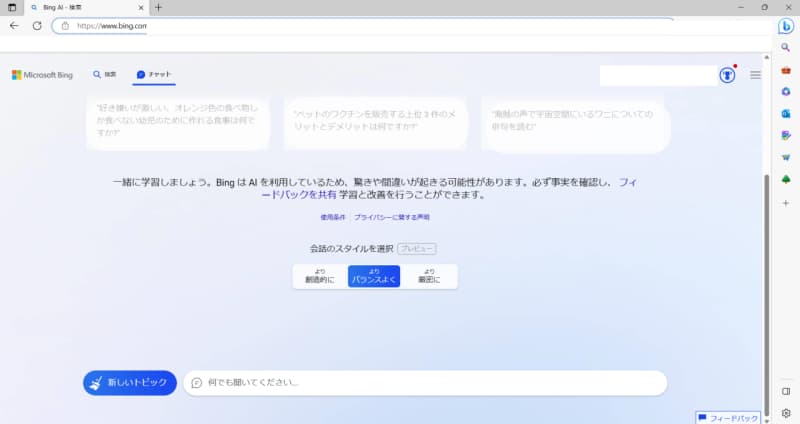The width and height of the screenshot is (800, 424).
Task: Click the scrollbar down arrow
Action: (x=766, y=421)
